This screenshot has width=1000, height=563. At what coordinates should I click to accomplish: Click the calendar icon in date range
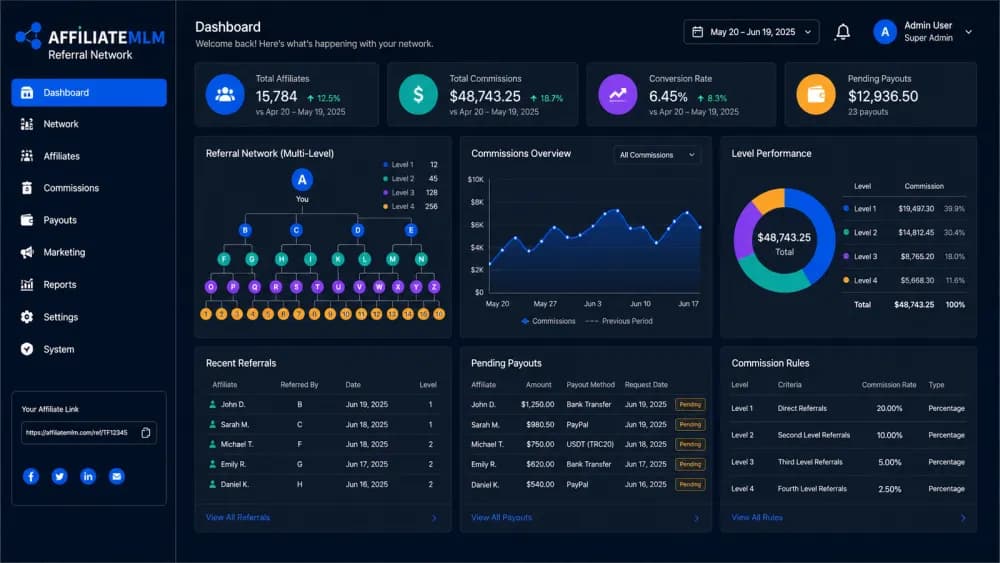[x=698, y=32]
